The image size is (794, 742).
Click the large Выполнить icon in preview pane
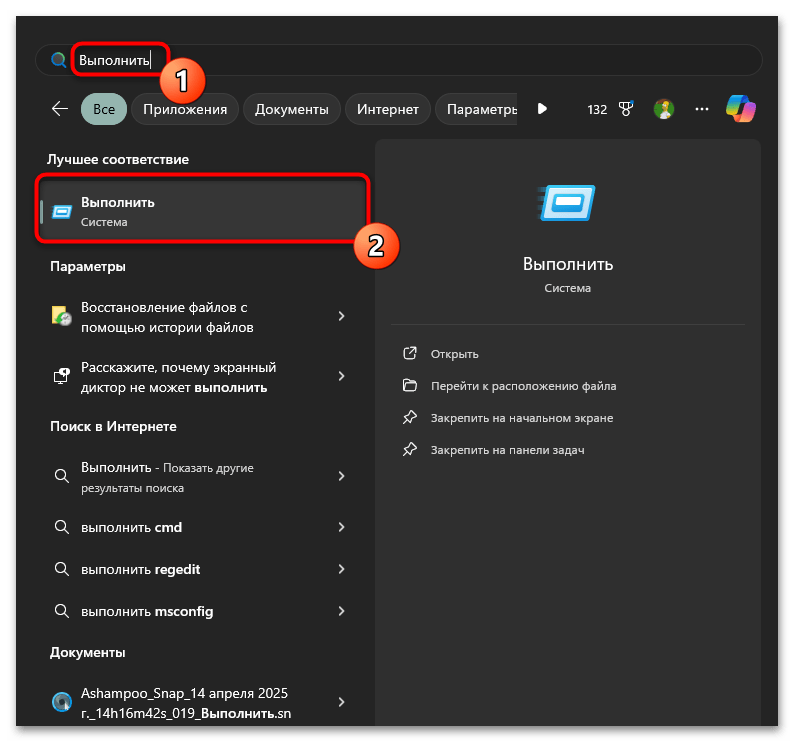pyautogui.click(x=567, y=203)
